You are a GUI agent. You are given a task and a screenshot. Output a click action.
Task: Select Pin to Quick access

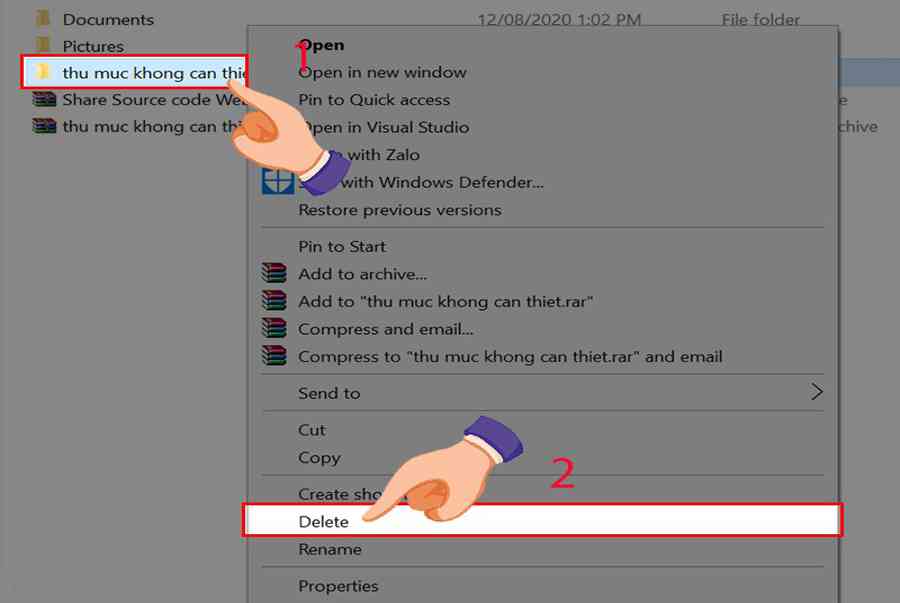tap(374, 100)
